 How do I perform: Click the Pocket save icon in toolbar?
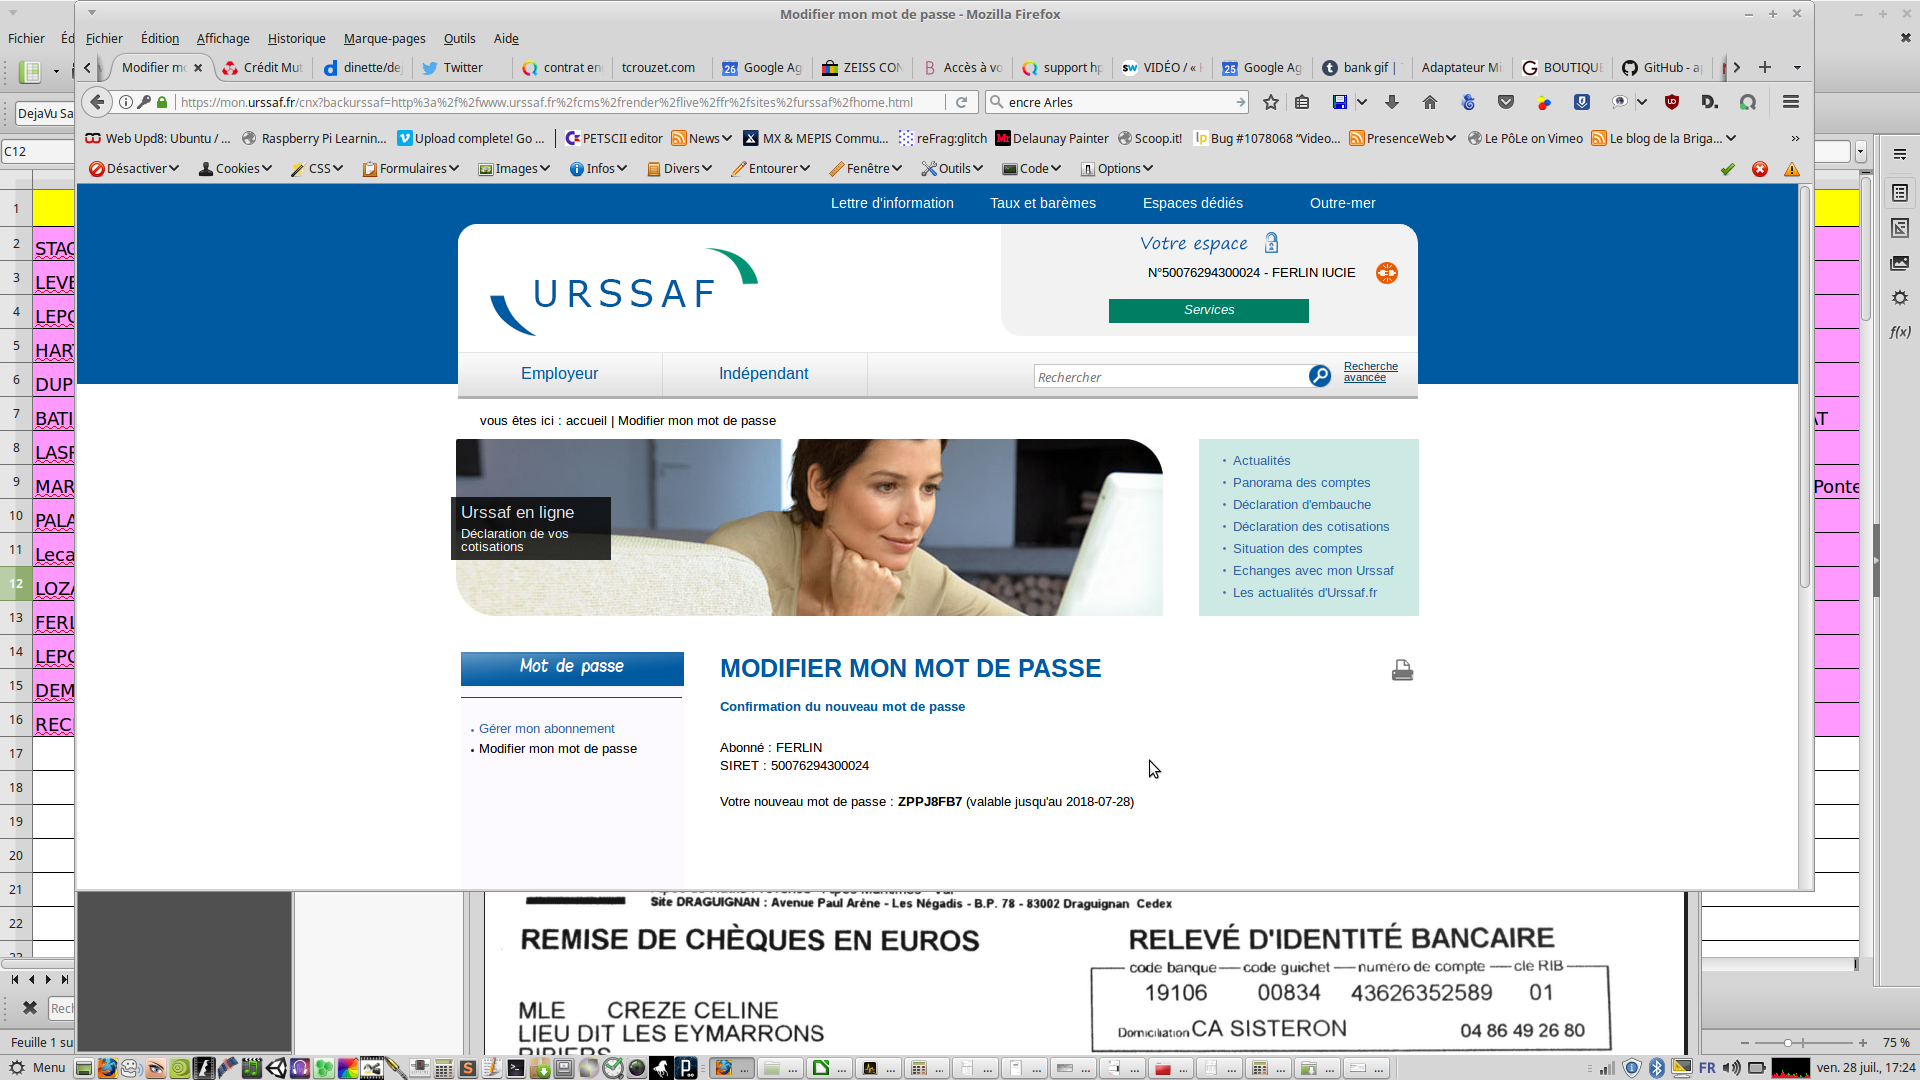pos(1506,102)
